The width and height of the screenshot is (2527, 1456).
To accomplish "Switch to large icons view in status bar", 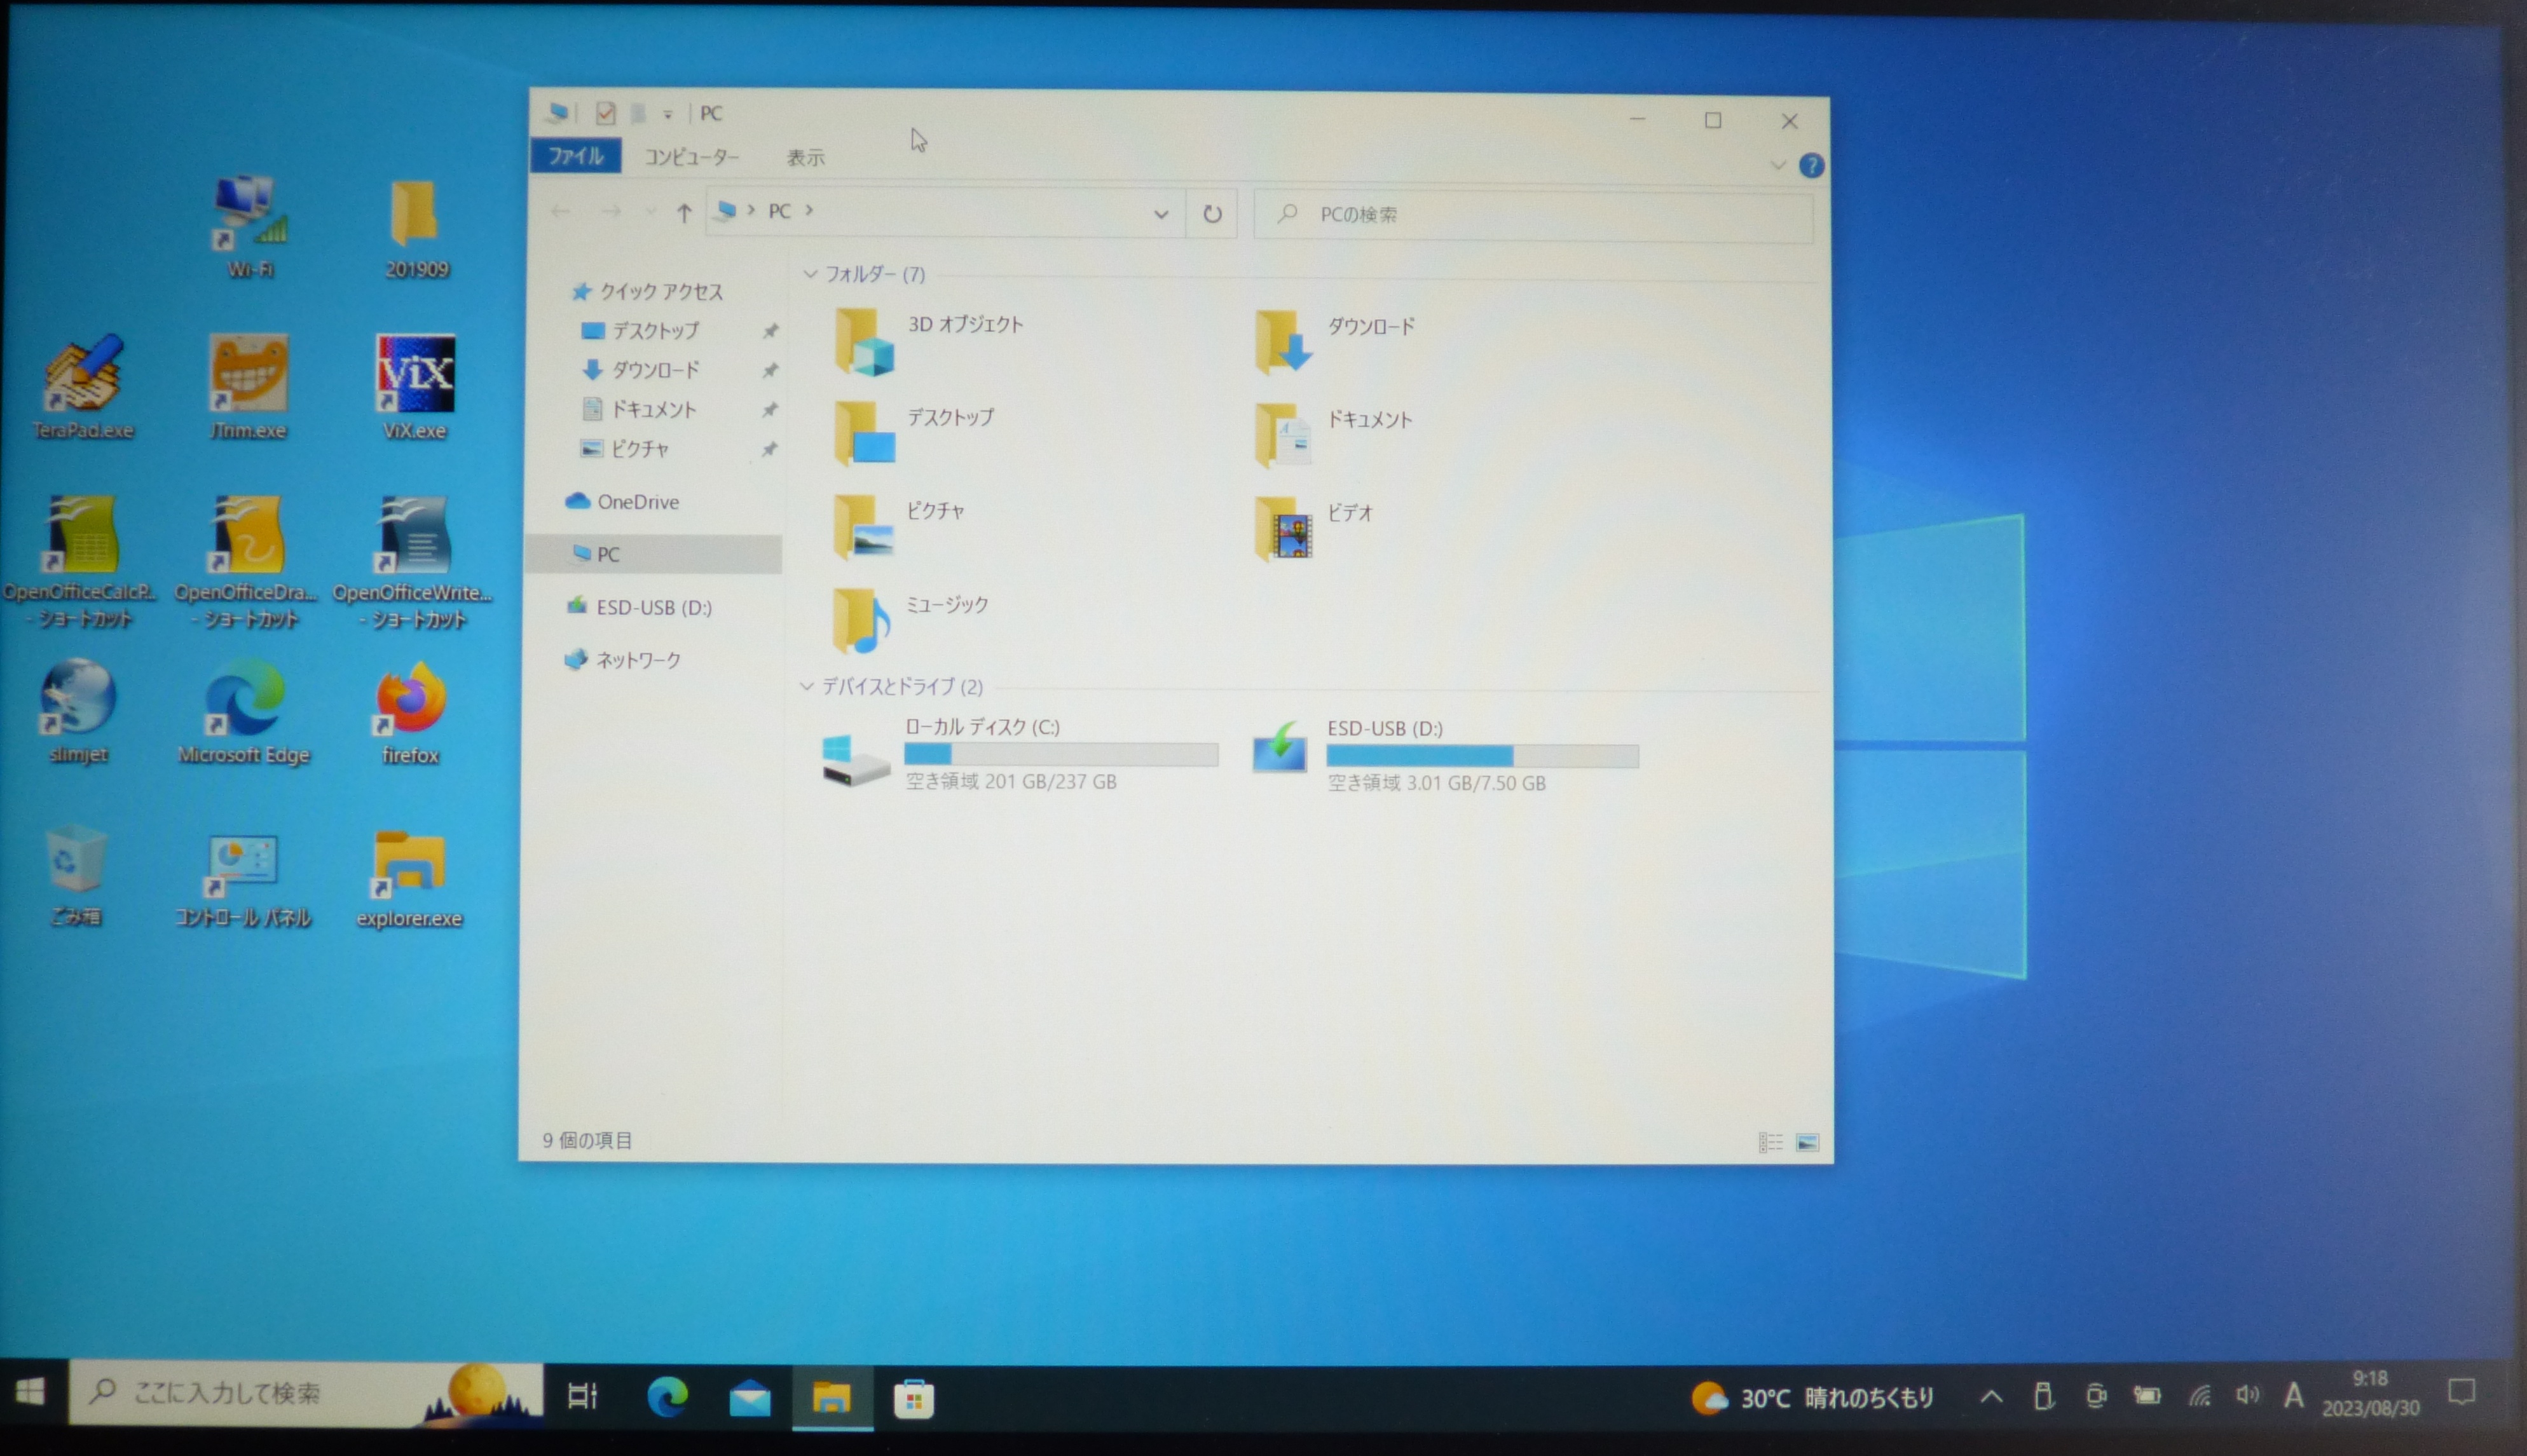I will (1806, 1142).
